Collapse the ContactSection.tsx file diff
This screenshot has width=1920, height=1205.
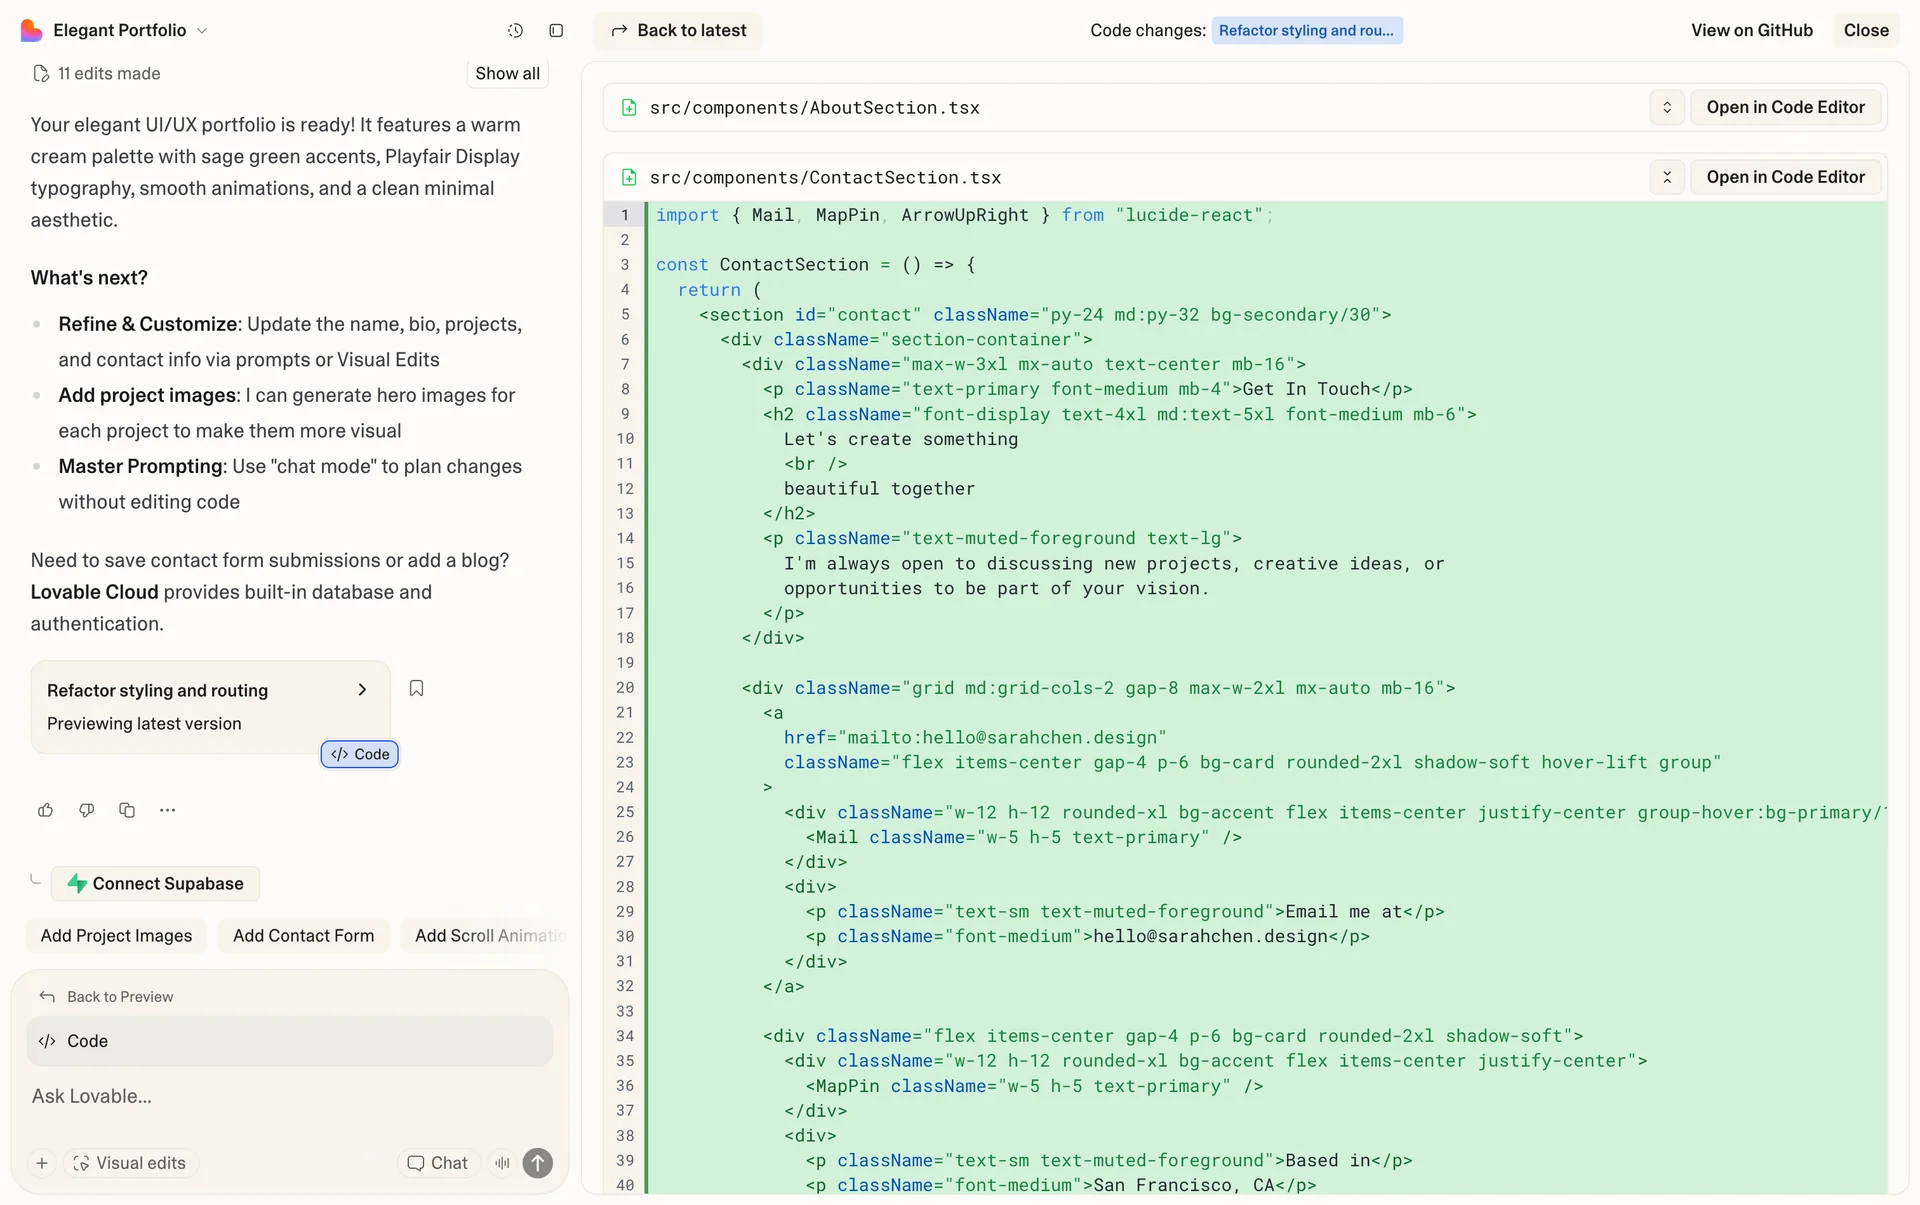(1666, 177)
